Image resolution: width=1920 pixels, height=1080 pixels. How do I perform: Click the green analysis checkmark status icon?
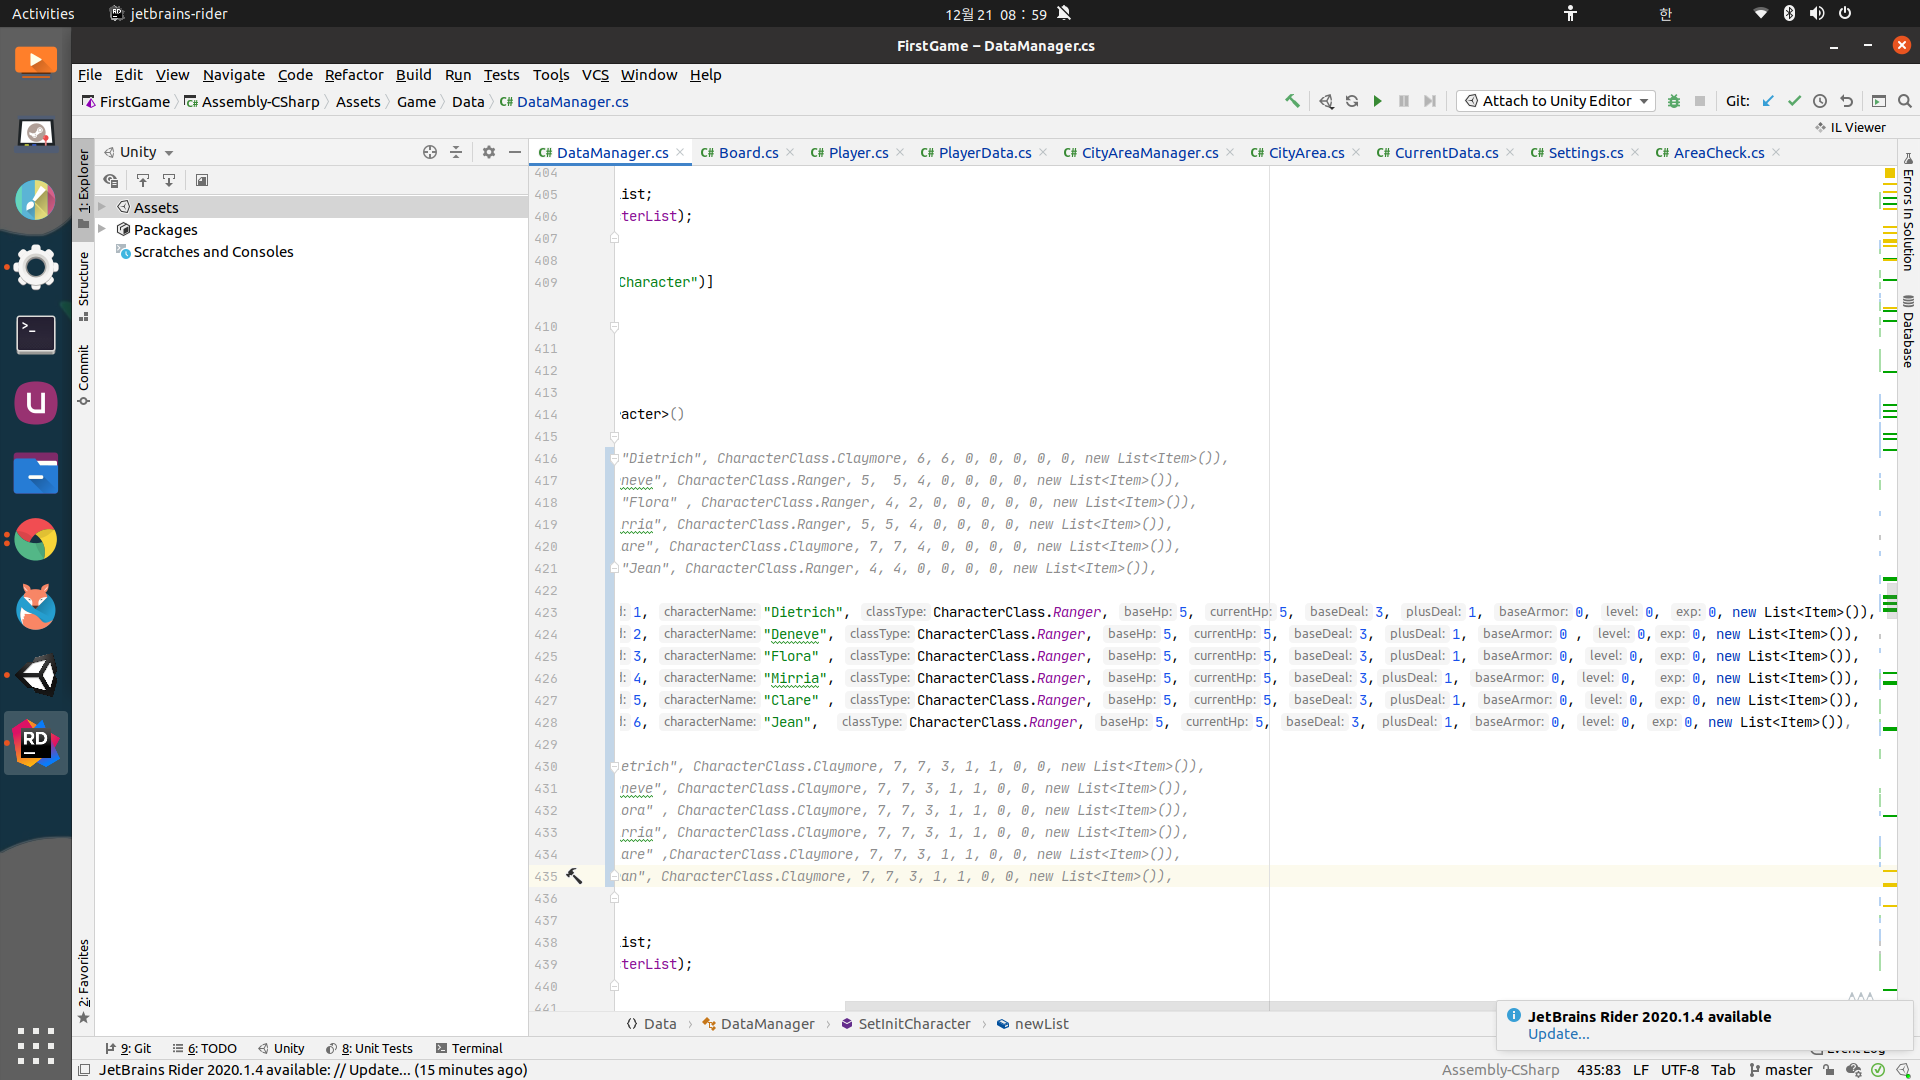(1878, 1070)
